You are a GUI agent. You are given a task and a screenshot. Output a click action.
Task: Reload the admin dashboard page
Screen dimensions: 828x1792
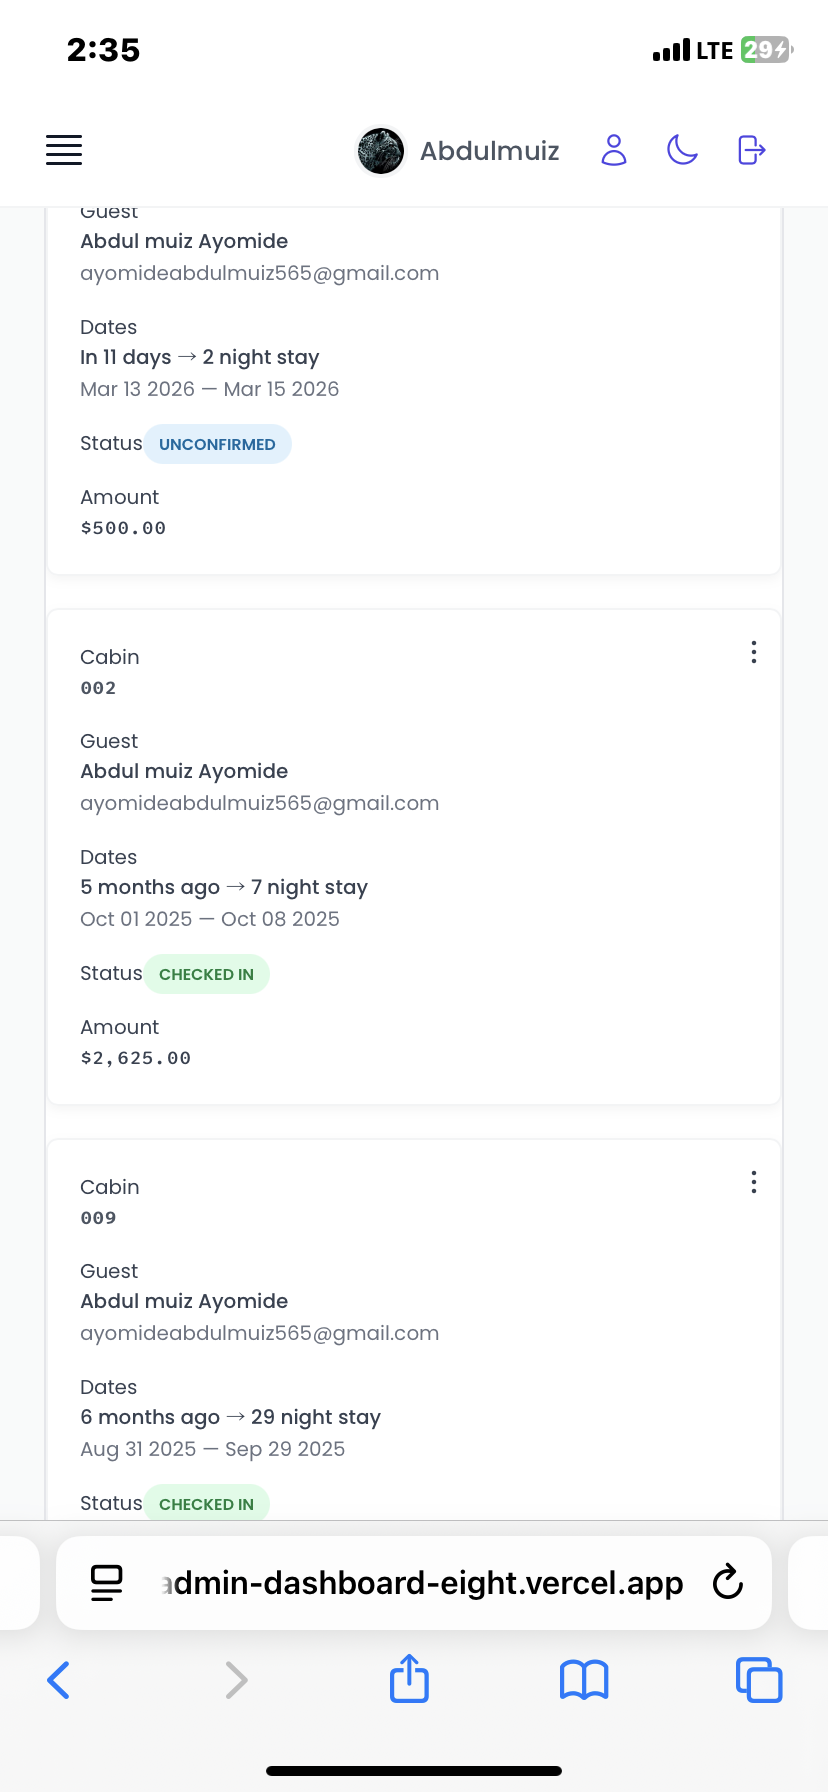[x=727, y=1582]
